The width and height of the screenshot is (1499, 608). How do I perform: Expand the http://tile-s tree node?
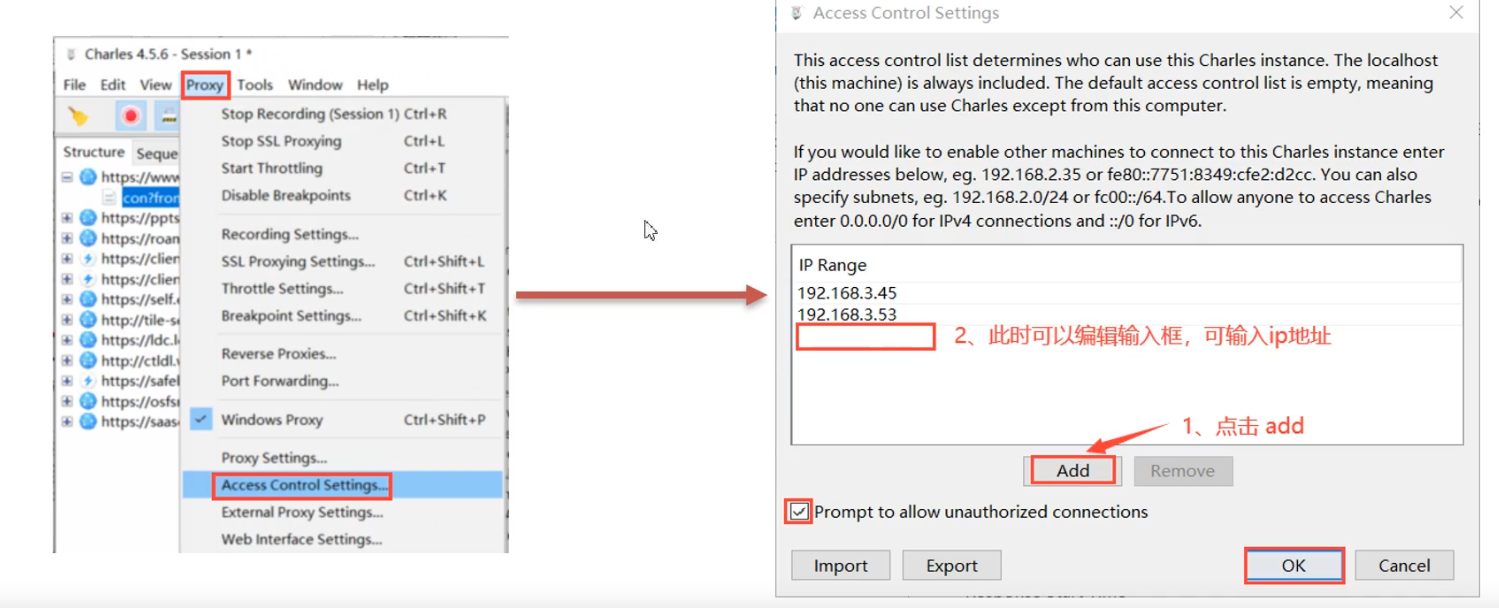[67, 320]
